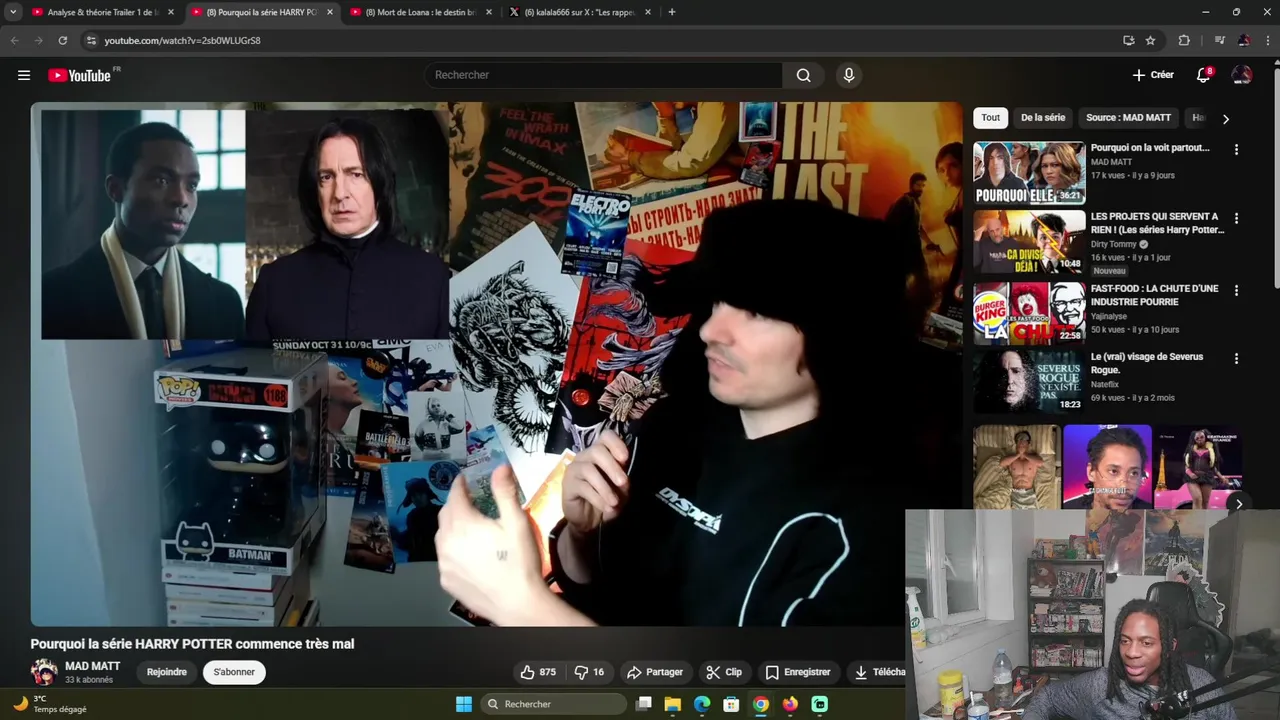Click the search magnifier button

(x=803, y=75)
